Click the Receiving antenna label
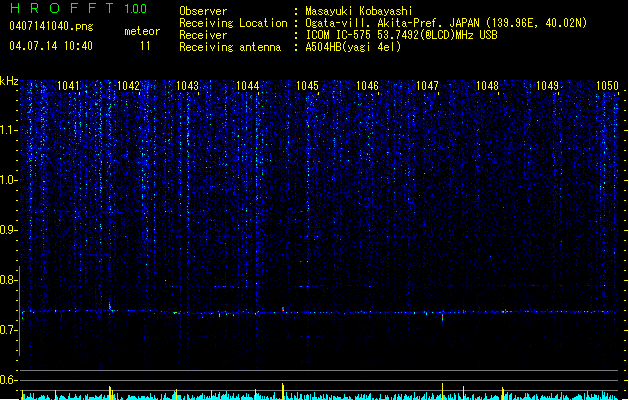 [x=230, y=47]
